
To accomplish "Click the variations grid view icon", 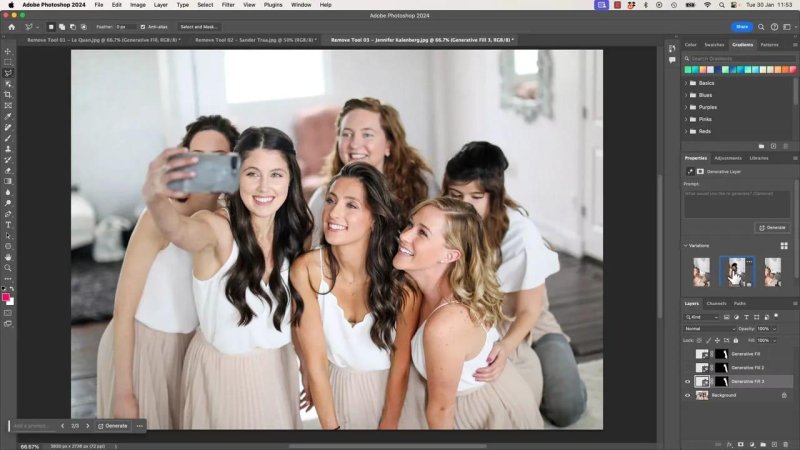I will (784, 246).
